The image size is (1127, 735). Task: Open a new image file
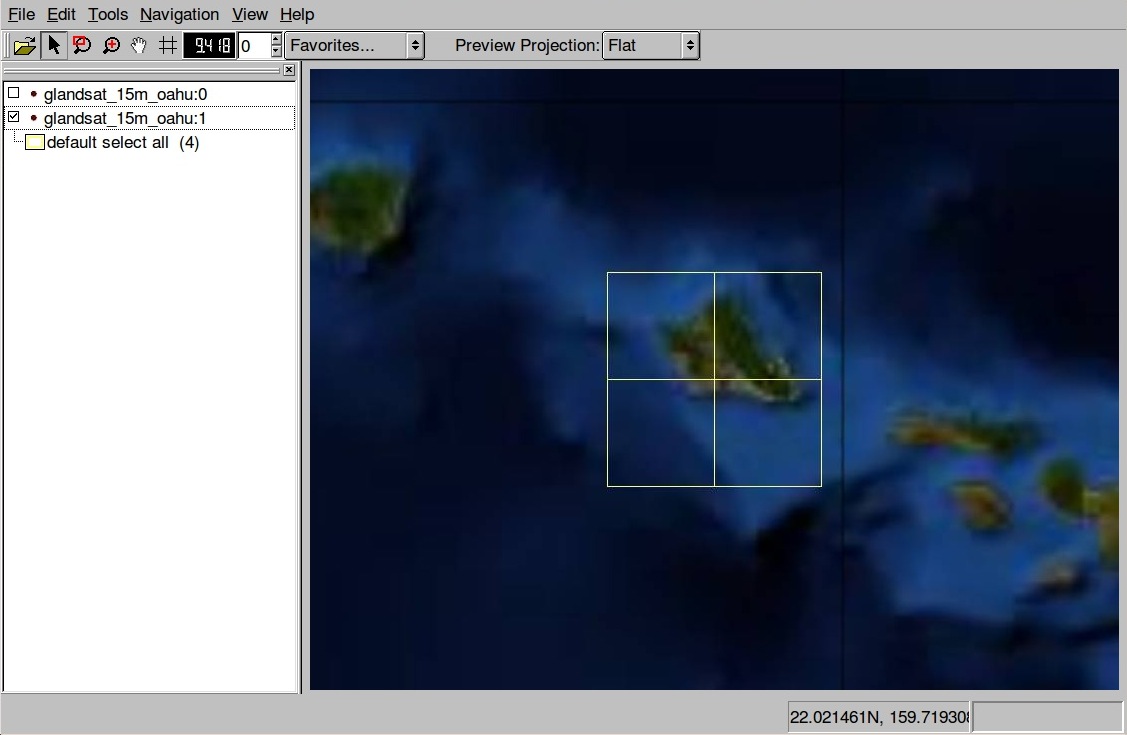(x=24, y=44)
